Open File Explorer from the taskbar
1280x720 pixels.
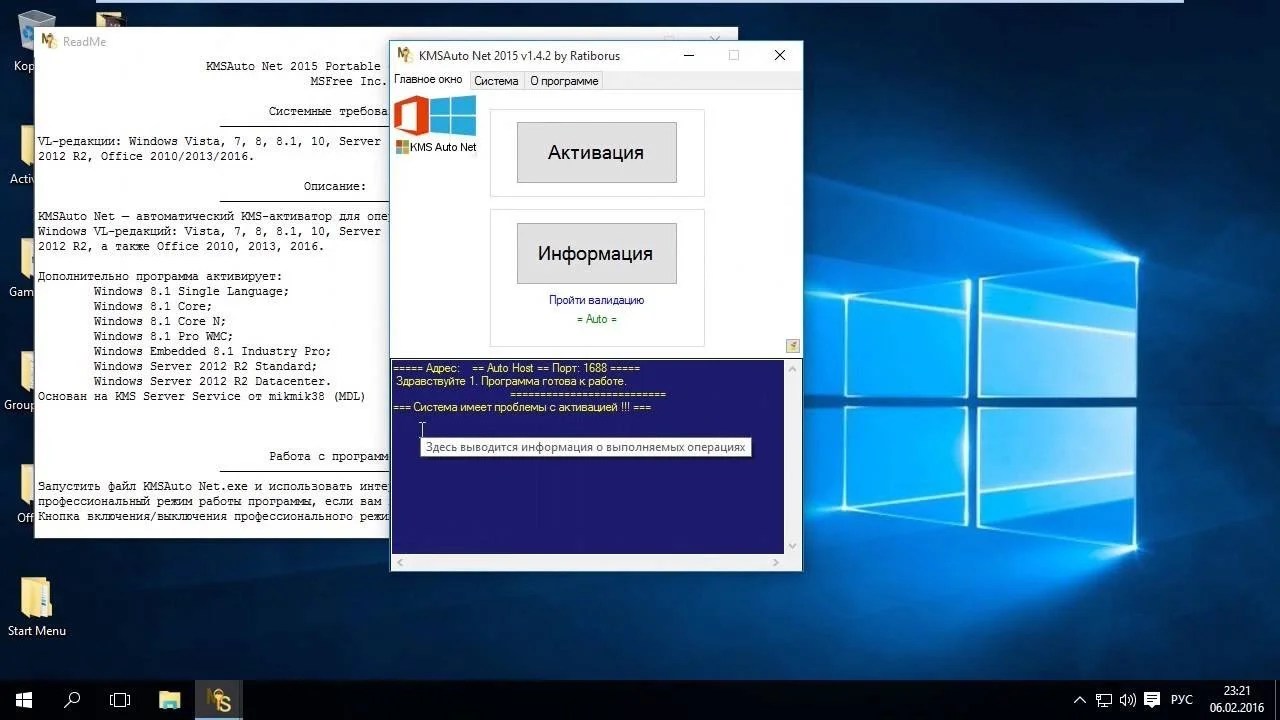pos(168,699)
